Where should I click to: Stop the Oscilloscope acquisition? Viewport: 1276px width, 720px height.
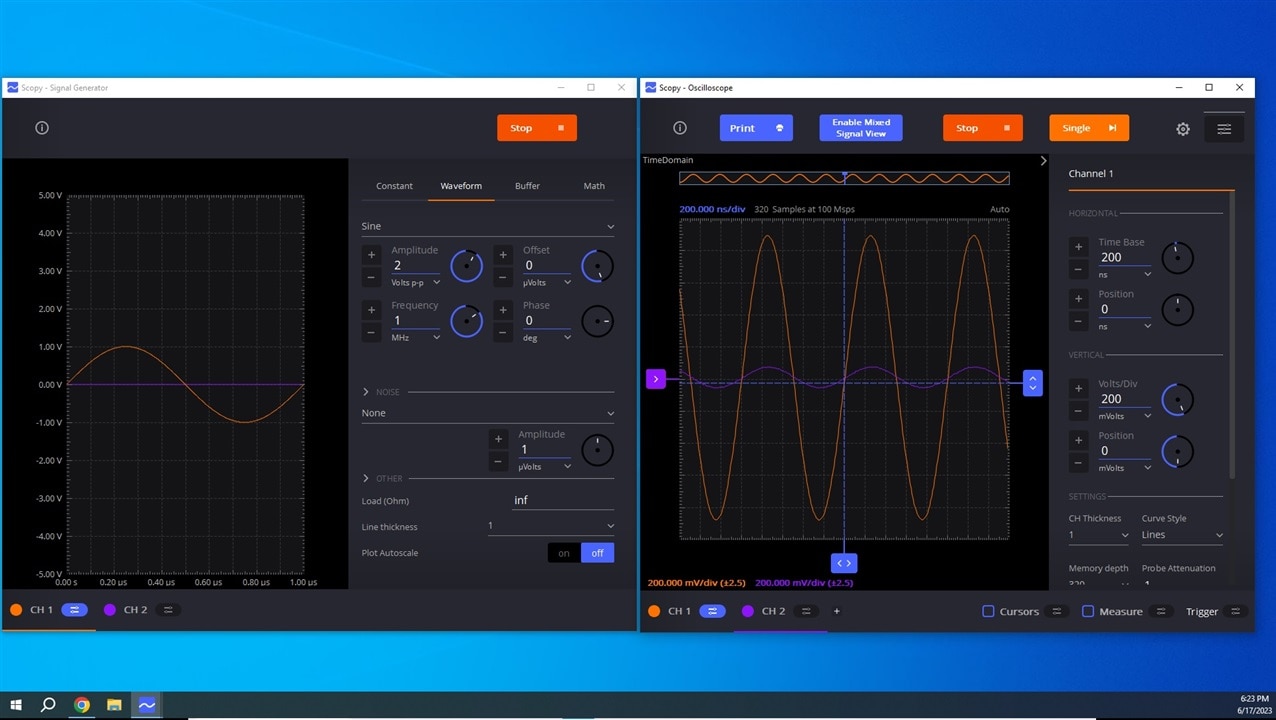pos(983,128)
